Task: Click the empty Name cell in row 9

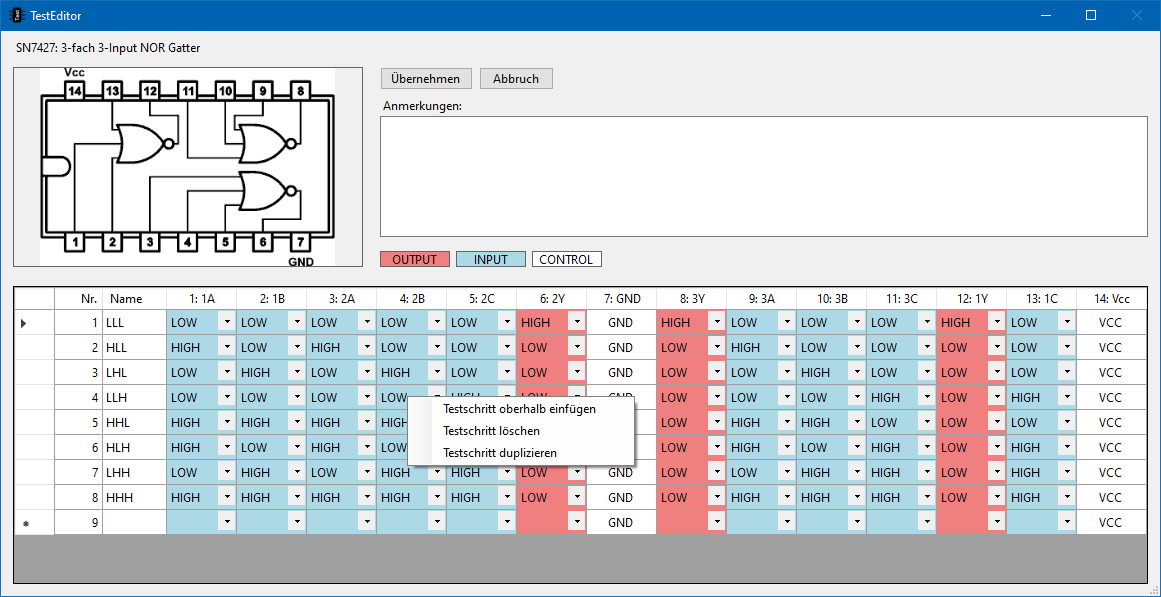Action: tap(134, 522)
